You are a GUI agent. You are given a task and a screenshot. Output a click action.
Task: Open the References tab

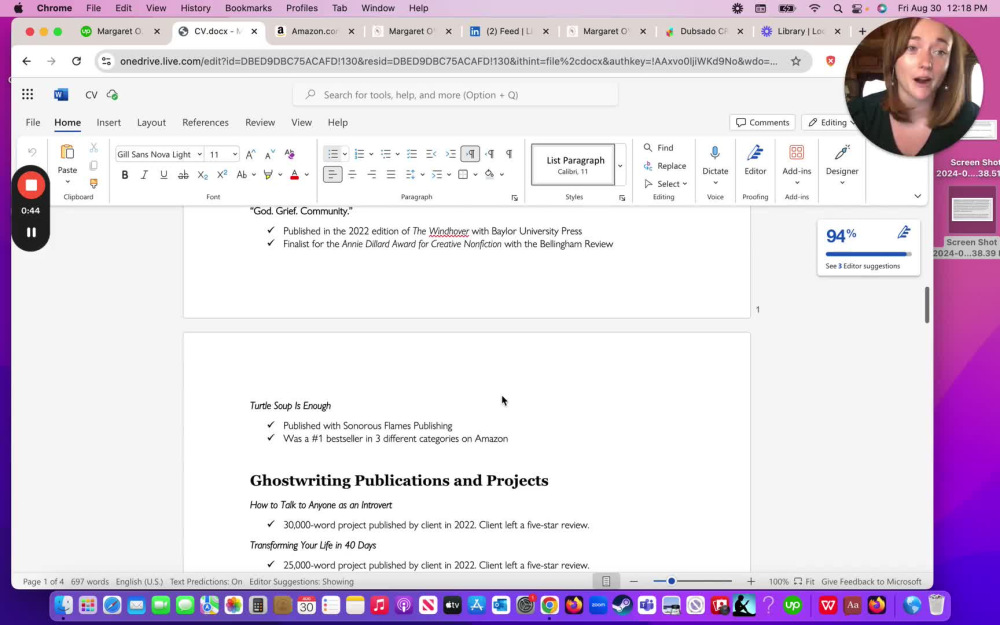pos(205,122)
